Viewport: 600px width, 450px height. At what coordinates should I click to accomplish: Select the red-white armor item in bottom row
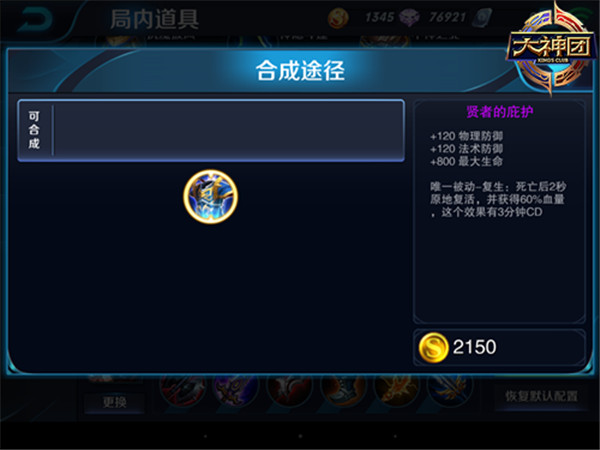(290, 391)
